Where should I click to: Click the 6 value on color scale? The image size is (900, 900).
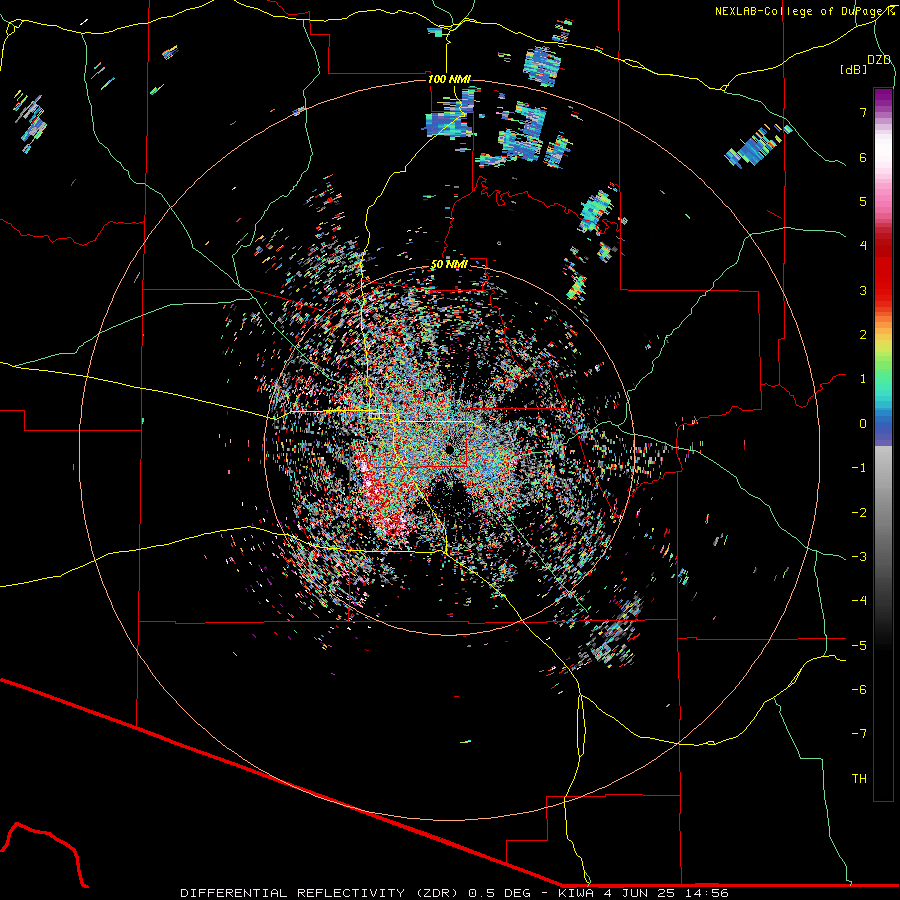click(863, 157)
